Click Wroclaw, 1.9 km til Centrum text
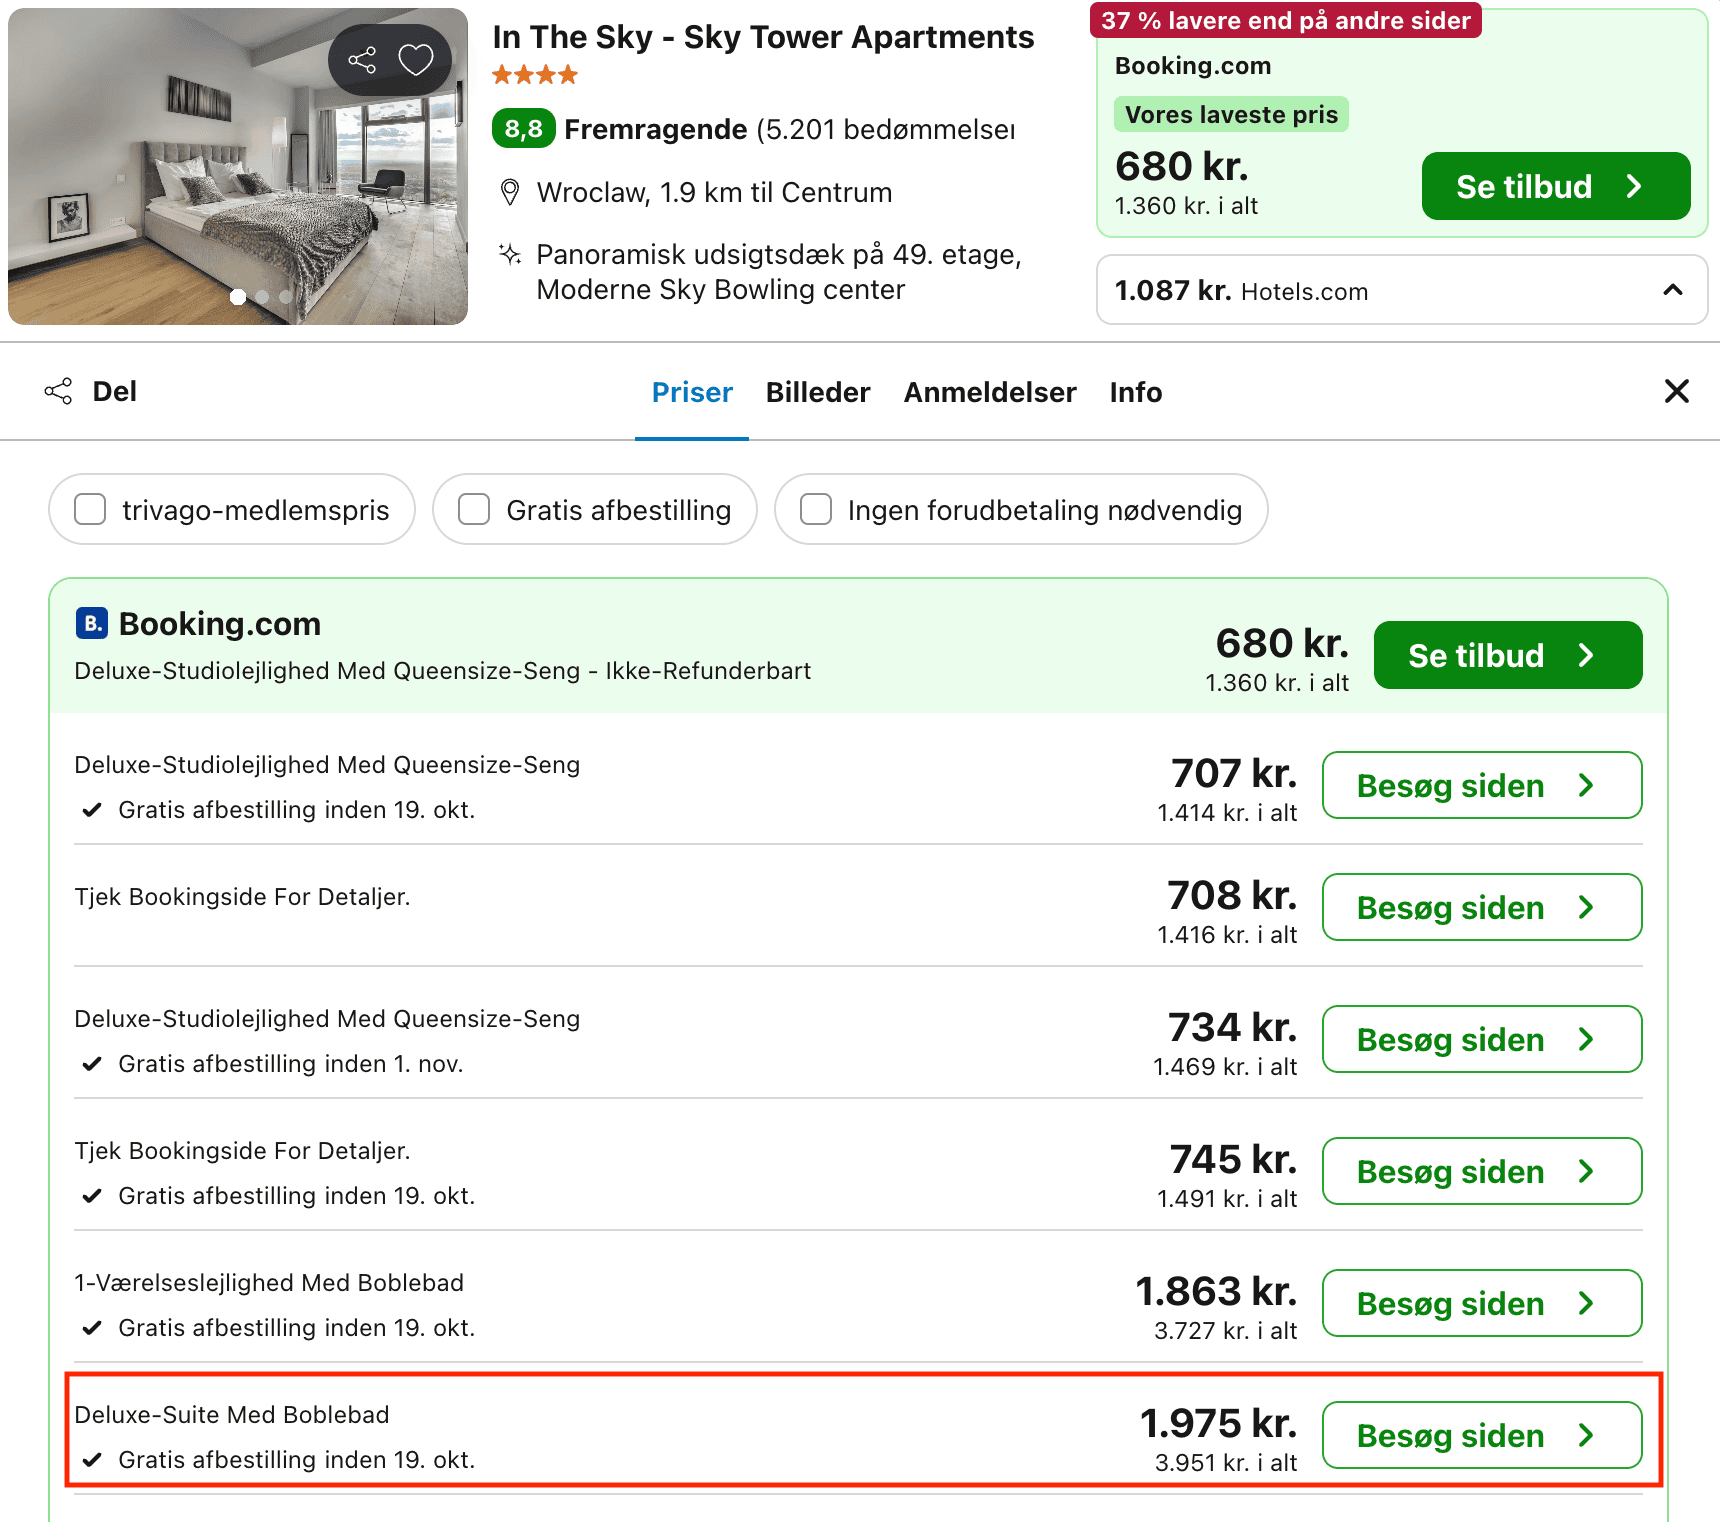The width and height of the screenshot is (1720, 1522). coord(714,192)
